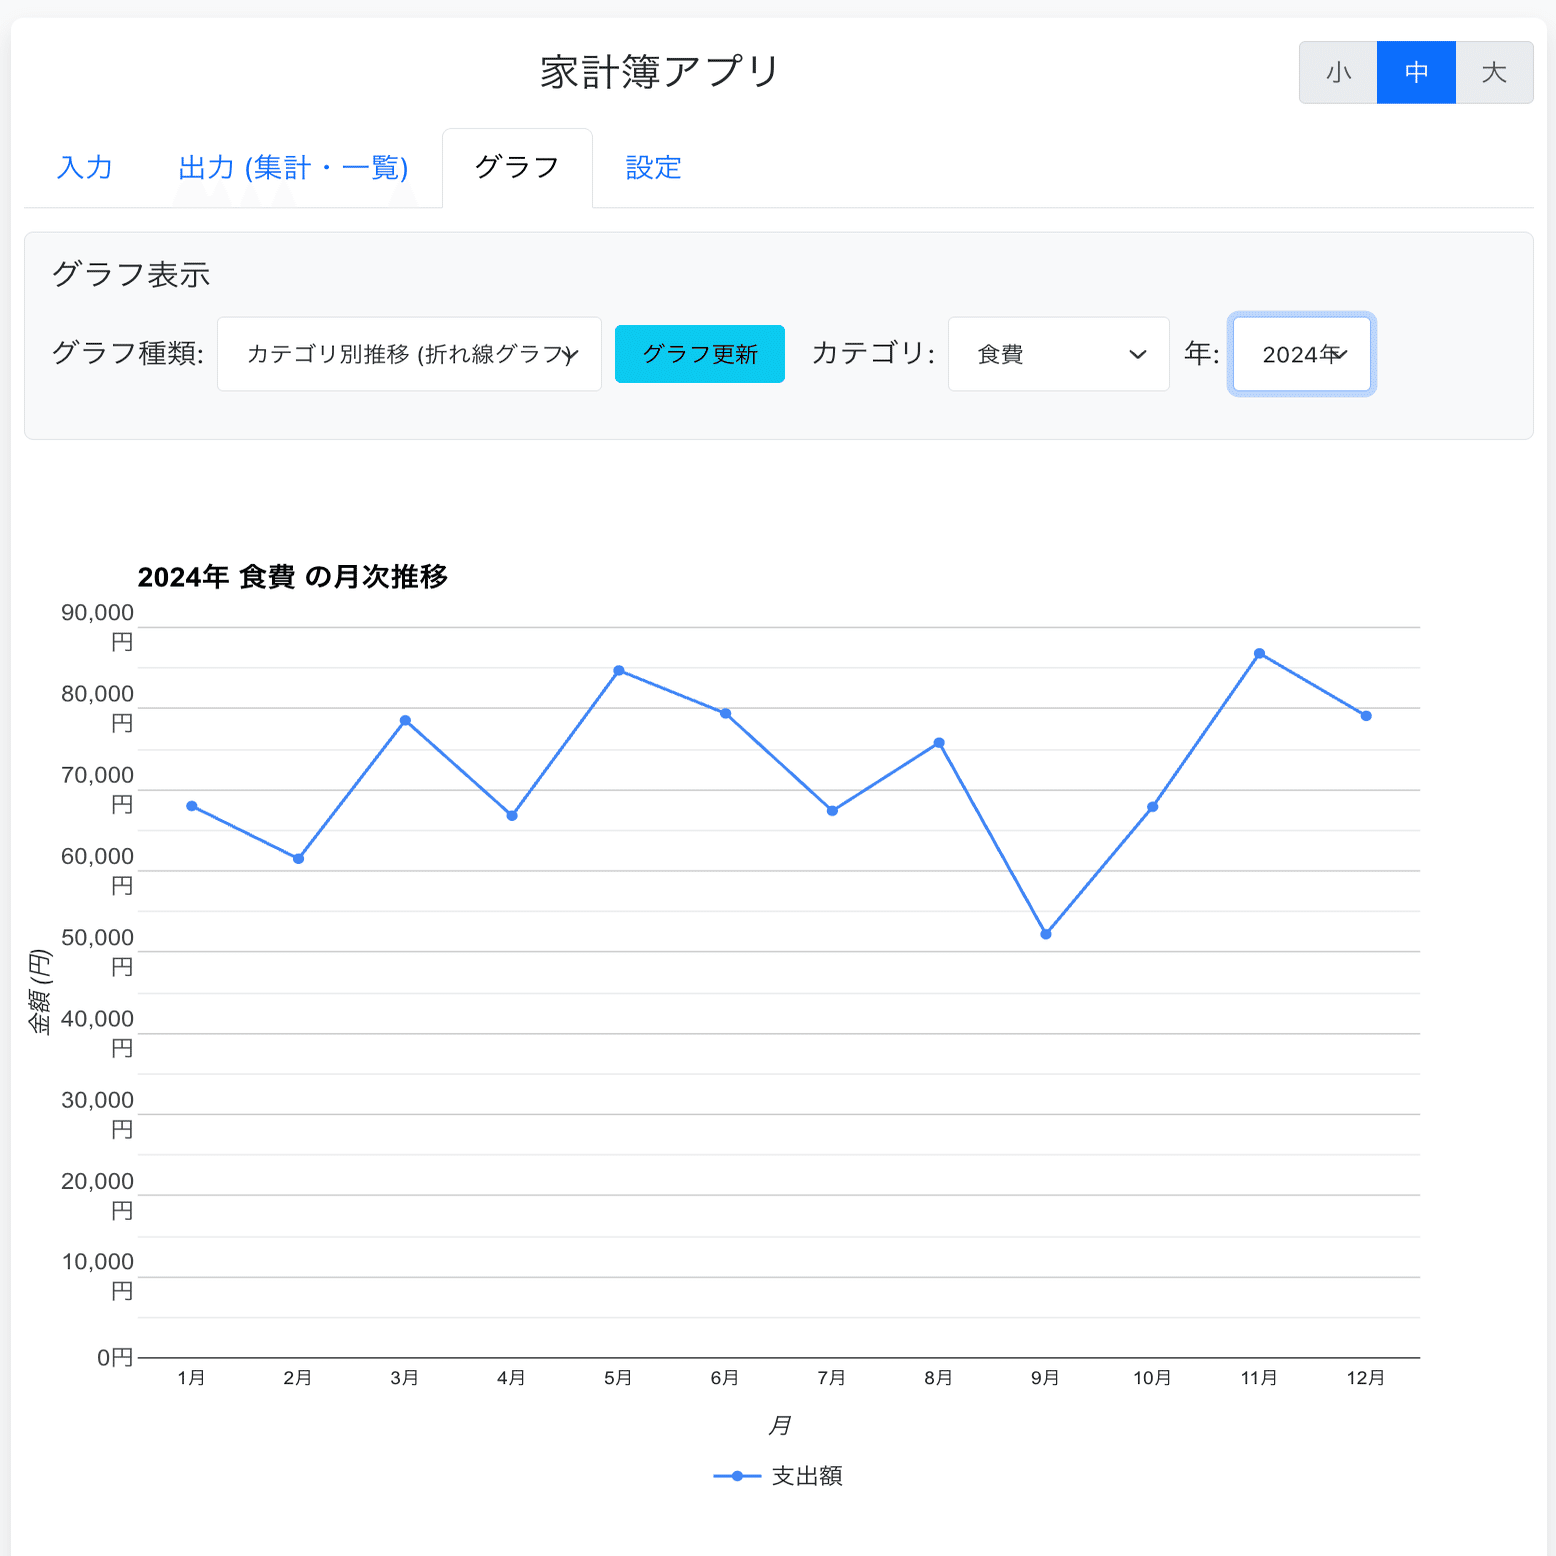Open the 設定 tab

coord(653,167)
